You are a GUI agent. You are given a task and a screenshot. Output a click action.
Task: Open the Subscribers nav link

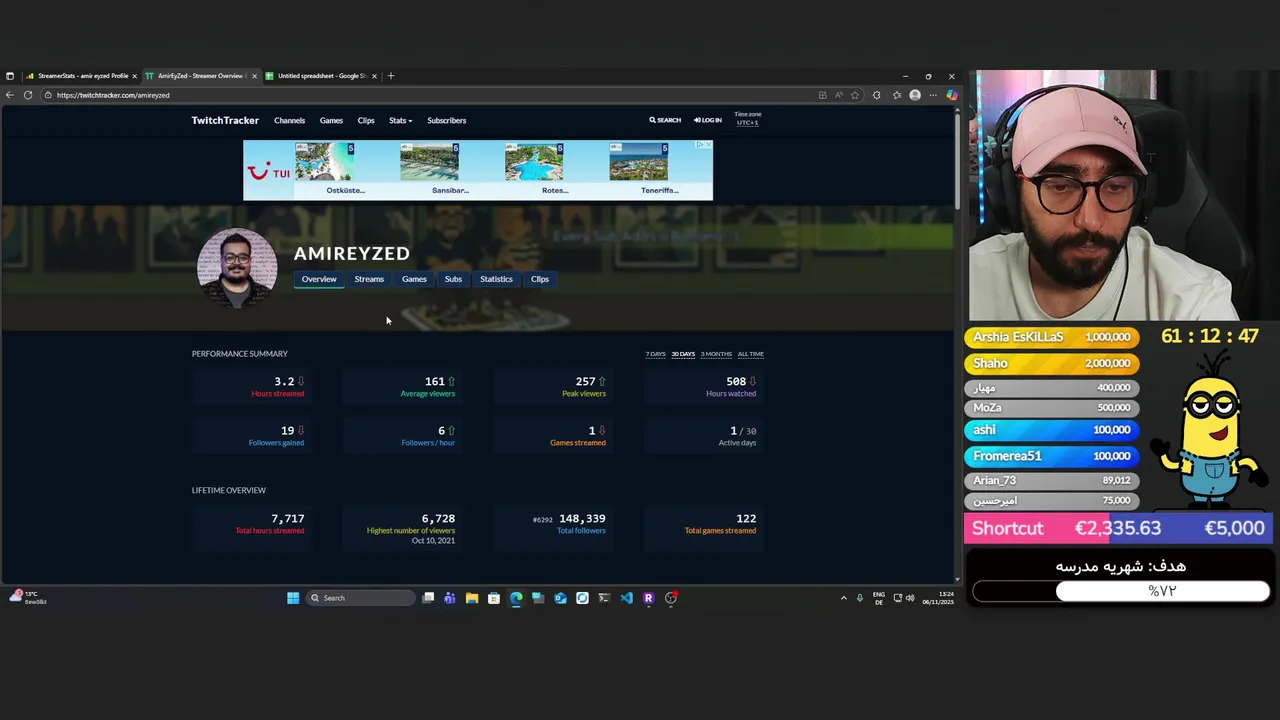click(447, 120)
